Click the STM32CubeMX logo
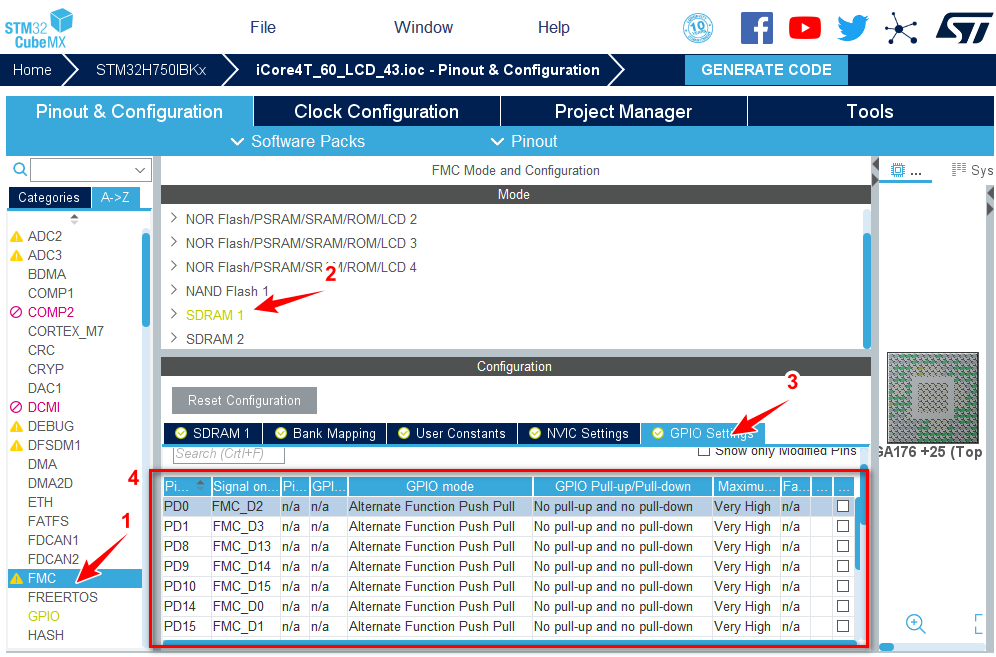This screenshot has height=657, width=996. [x=39, y=27]
